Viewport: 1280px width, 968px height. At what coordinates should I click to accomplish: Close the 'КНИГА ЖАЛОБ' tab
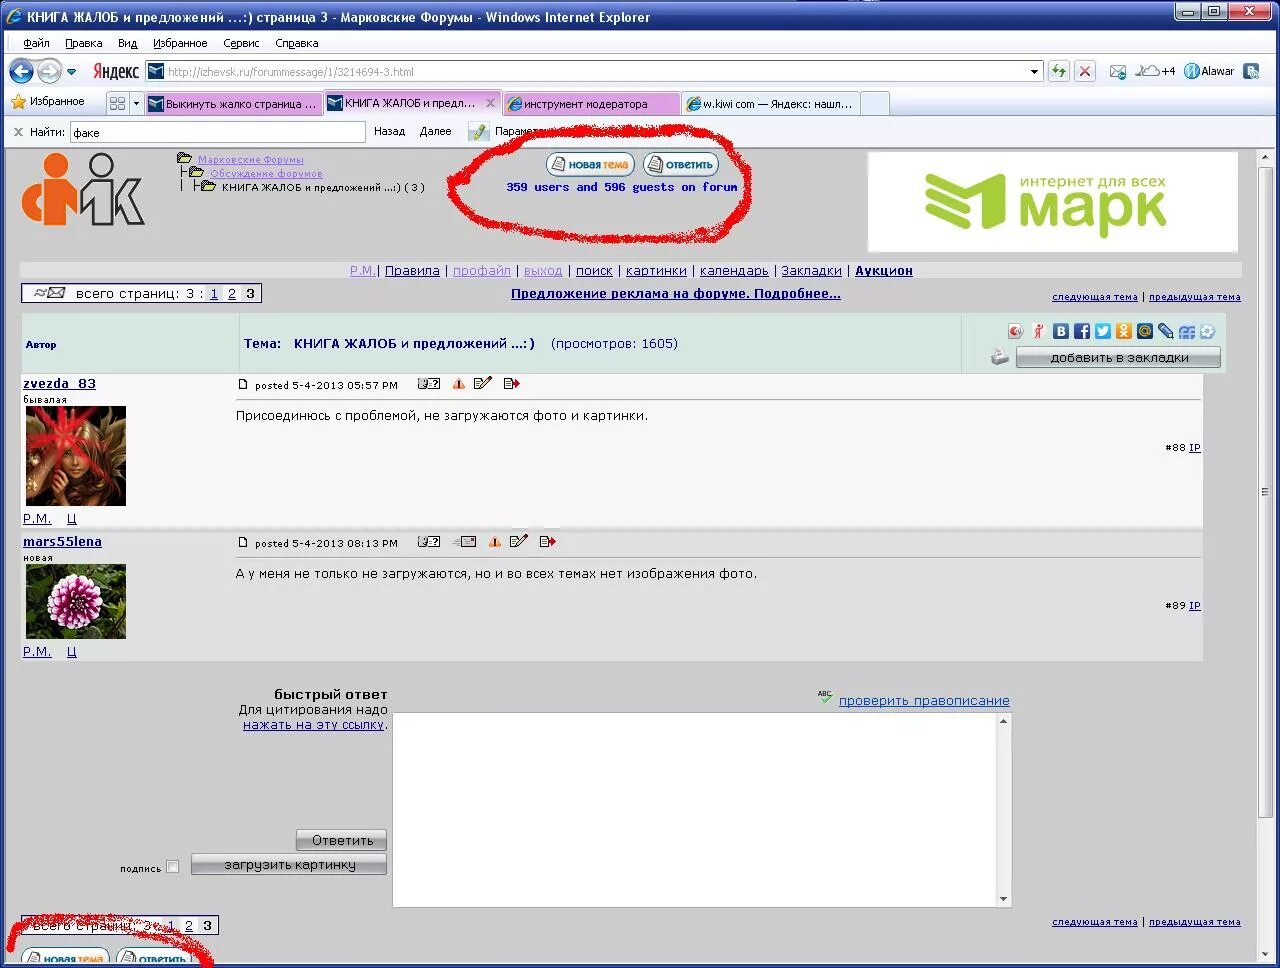click(490, 103)
